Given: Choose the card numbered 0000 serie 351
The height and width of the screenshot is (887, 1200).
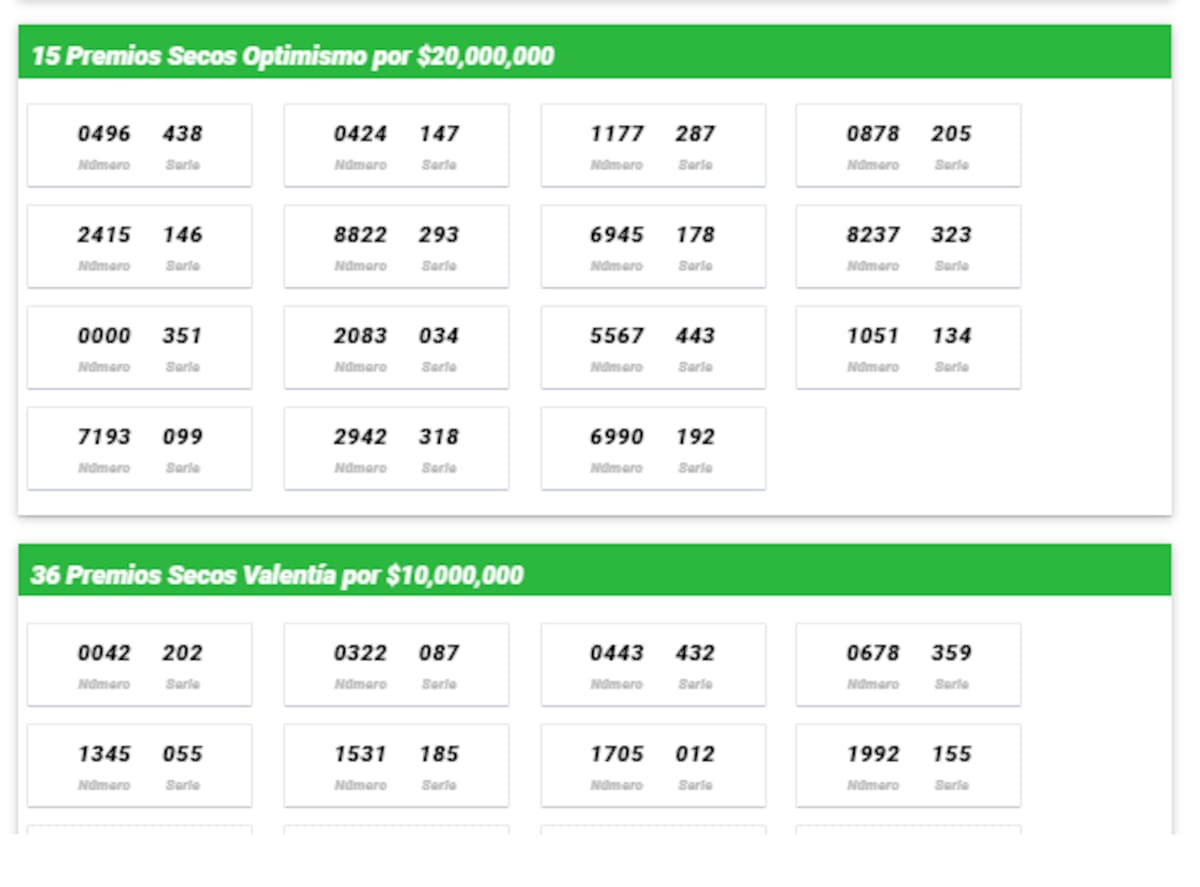Looking at the screenshot, I should tap(140, 348).
